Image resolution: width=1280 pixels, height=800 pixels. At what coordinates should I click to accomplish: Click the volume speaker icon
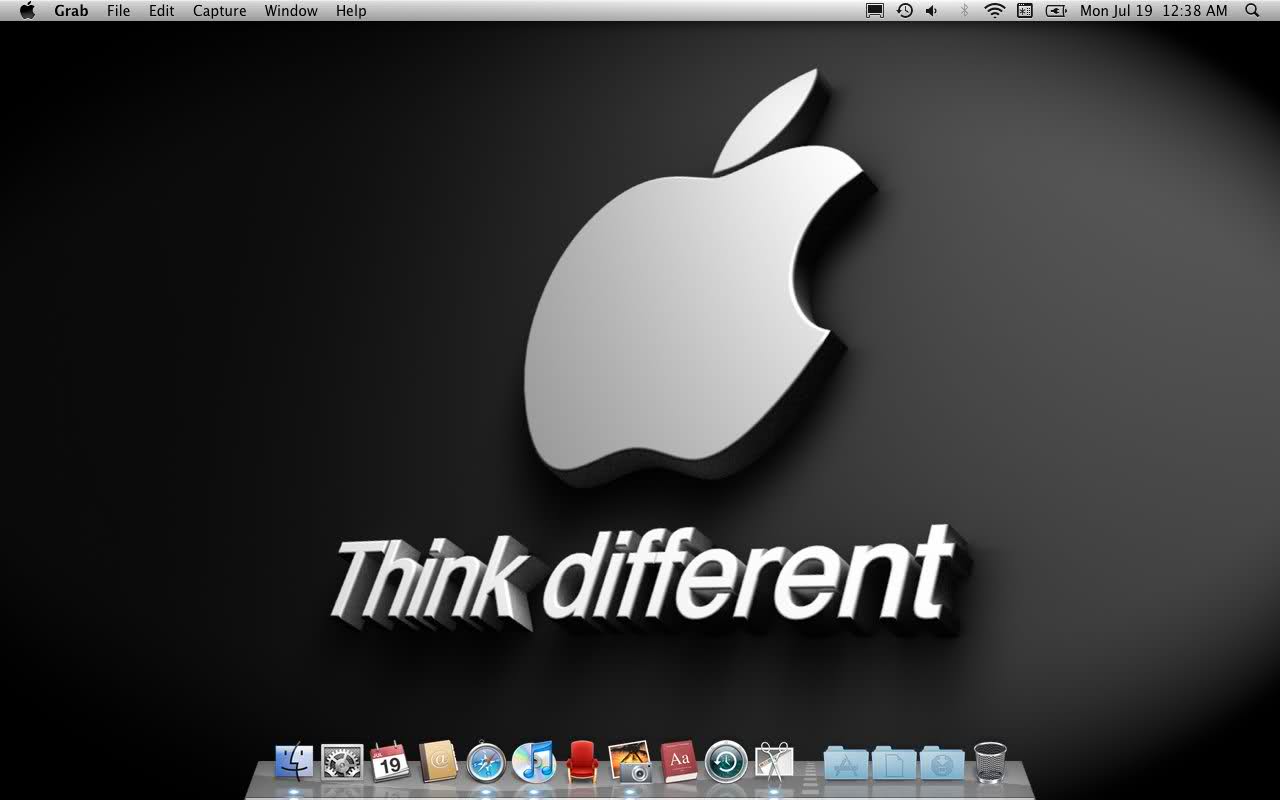[x=932, y=11]
